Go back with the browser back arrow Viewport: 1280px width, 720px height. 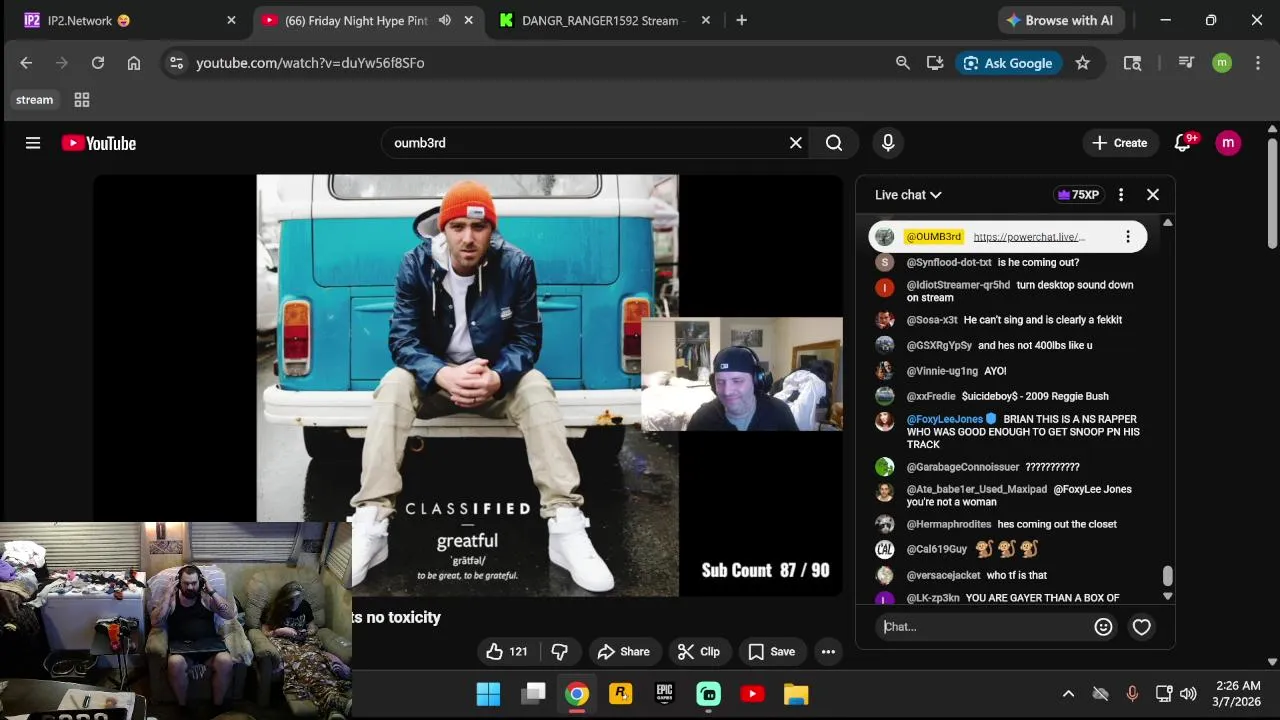tap(26, 63)
